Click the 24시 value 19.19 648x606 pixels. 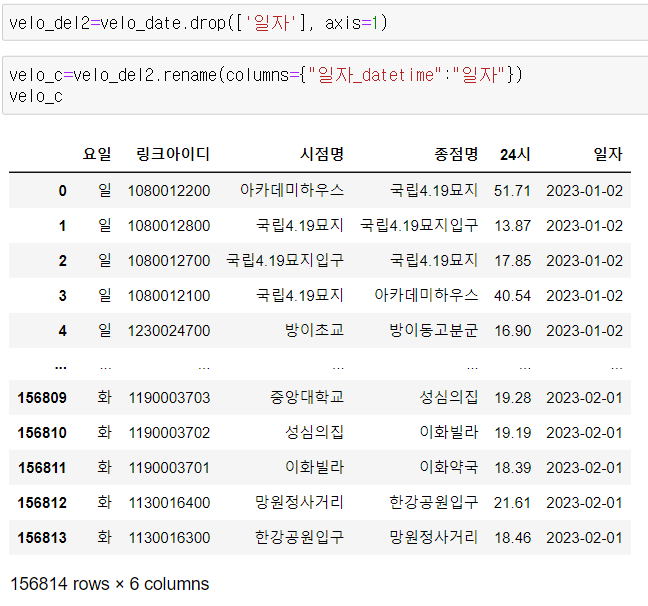pyautogui.click(x=512, y=433)
